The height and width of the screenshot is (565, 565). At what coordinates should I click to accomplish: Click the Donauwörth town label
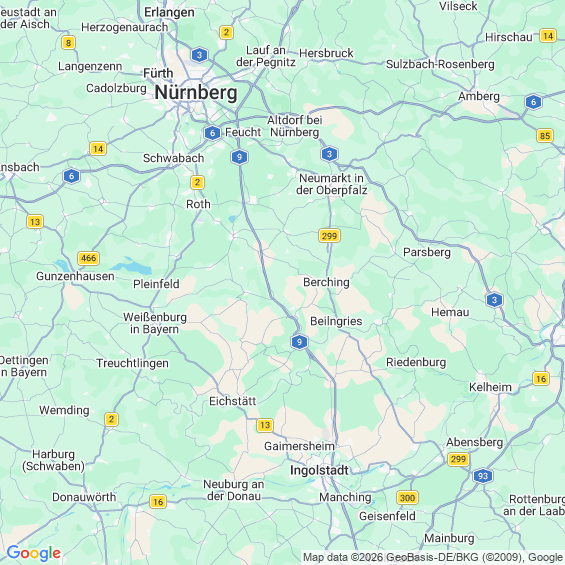pyautogui.click(x=84, y=497)
